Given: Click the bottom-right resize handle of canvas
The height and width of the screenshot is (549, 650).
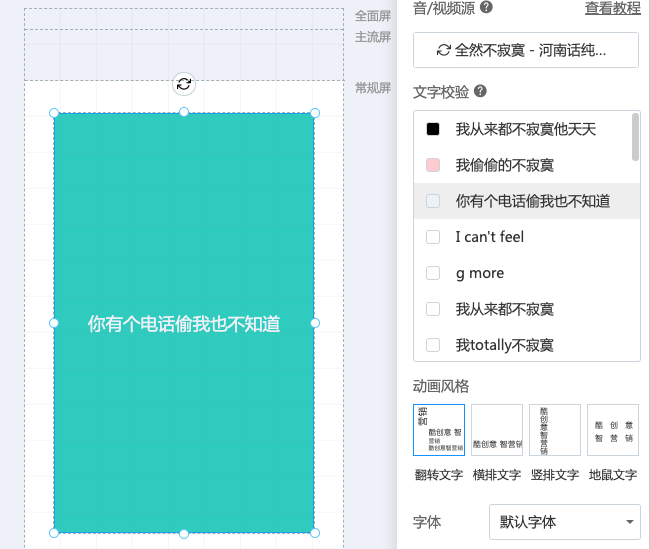Looking at the screenshot, I should [315, 533].
